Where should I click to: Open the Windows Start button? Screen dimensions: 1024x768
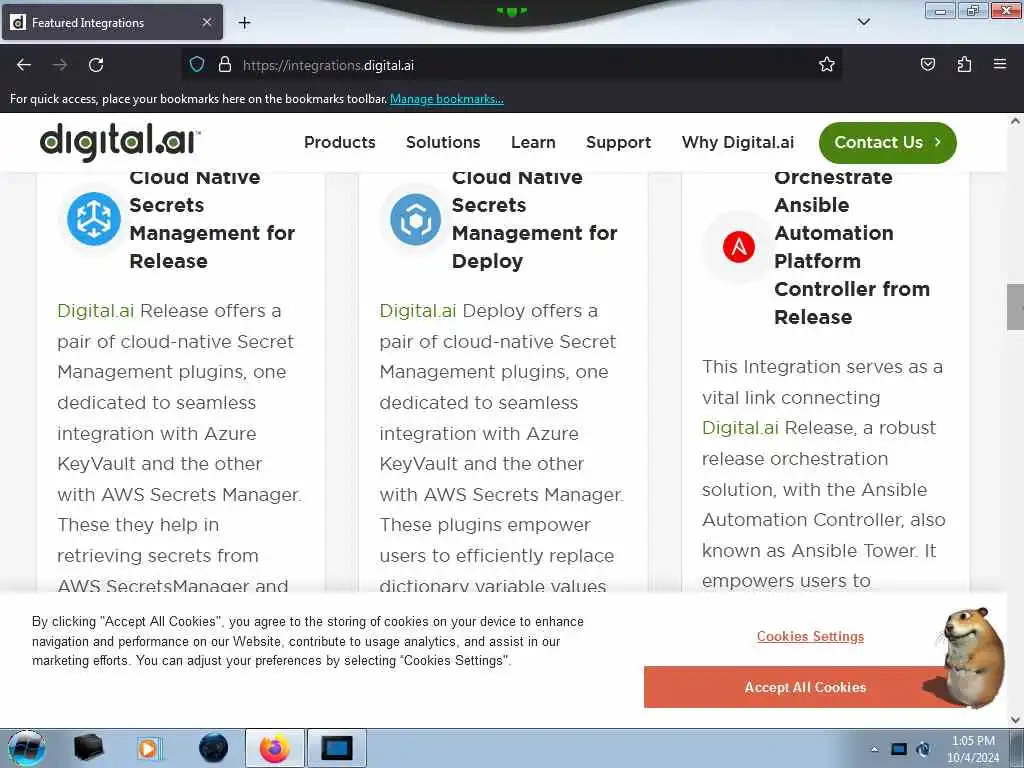pos(27,748)
